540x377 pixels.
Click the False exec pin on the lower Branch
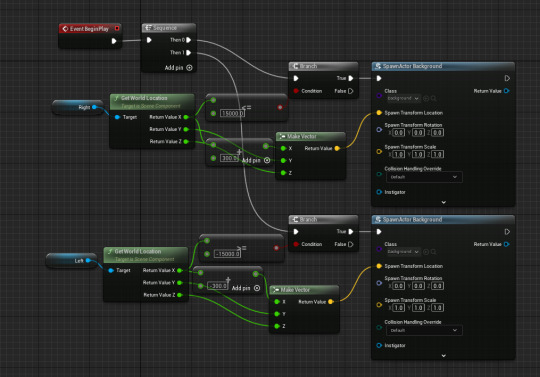point(351,244)
